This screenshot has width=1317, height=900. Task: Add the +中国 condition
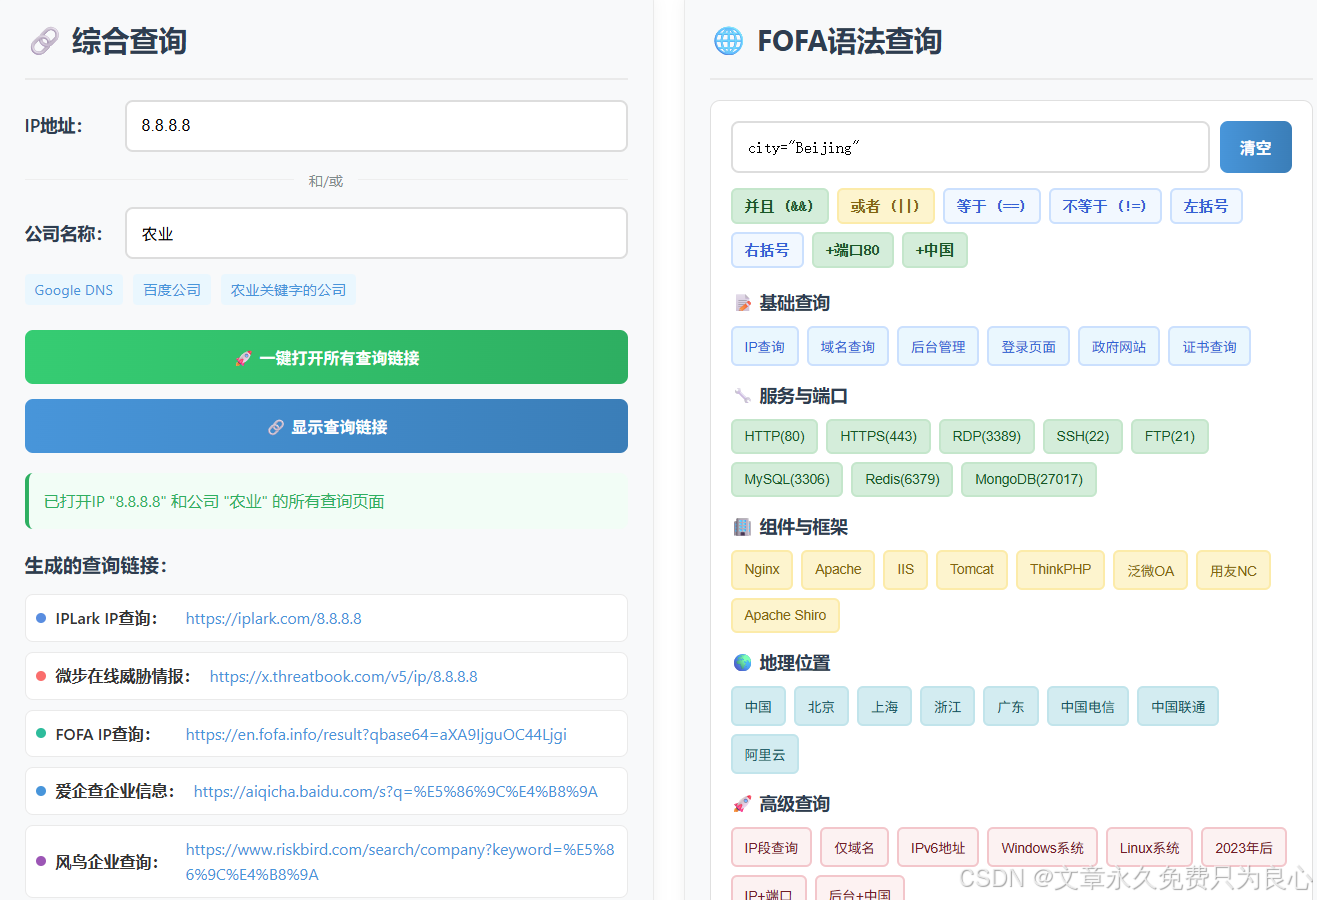(x=935, y=250)
